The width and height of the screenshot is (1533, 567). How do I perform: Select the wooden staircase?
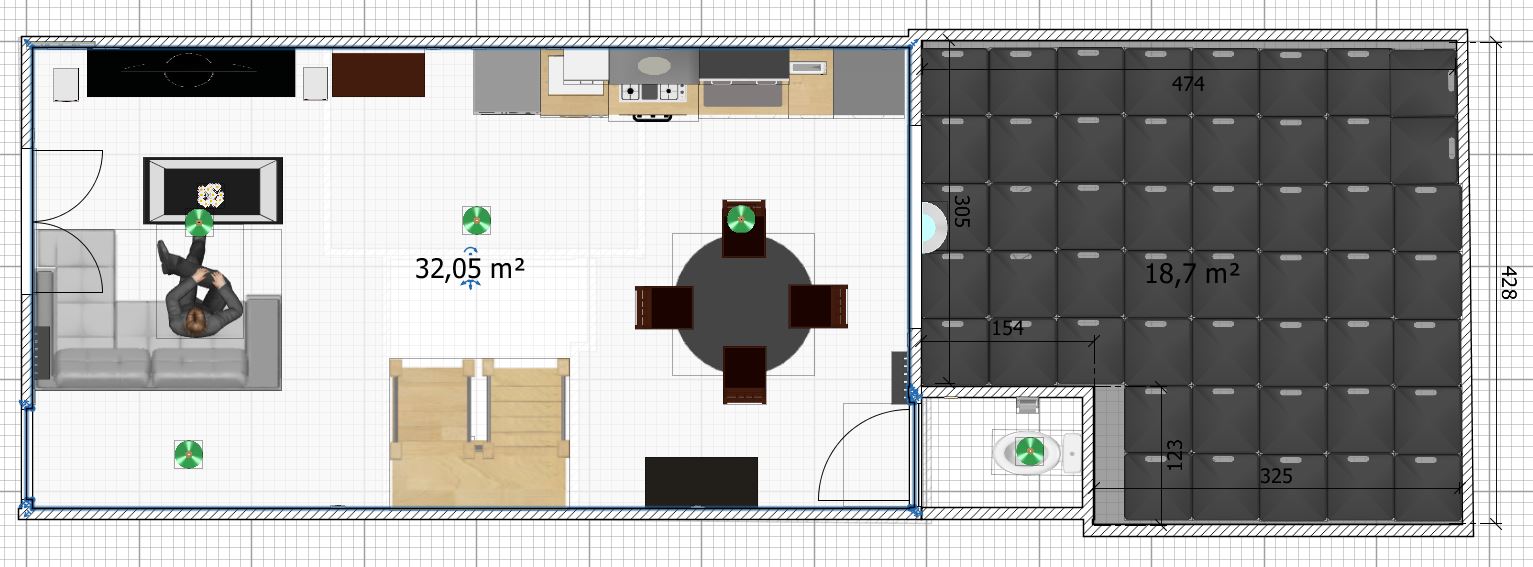pos(479,432)
